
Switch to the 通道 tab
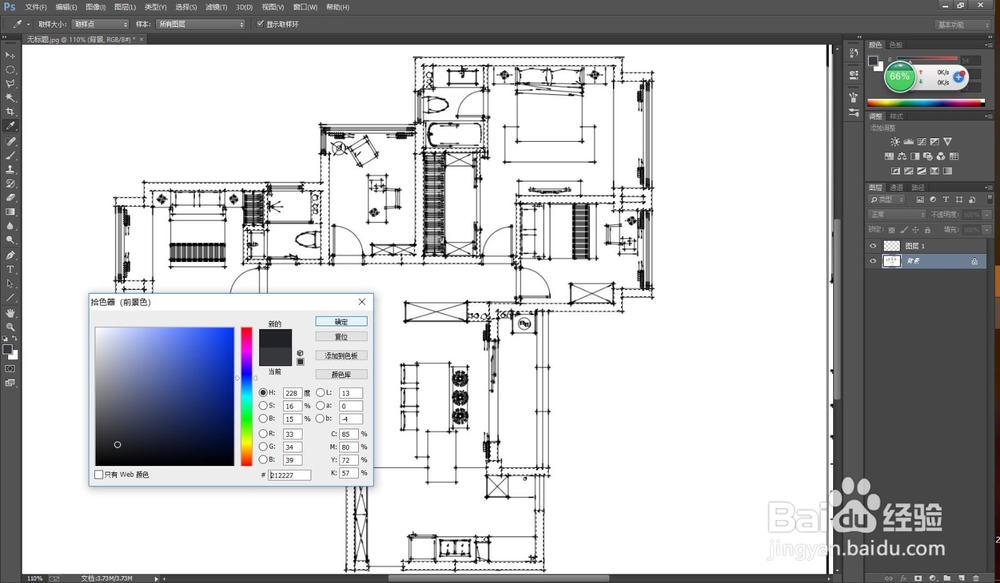pyautogui.click(x=897, y=188)
